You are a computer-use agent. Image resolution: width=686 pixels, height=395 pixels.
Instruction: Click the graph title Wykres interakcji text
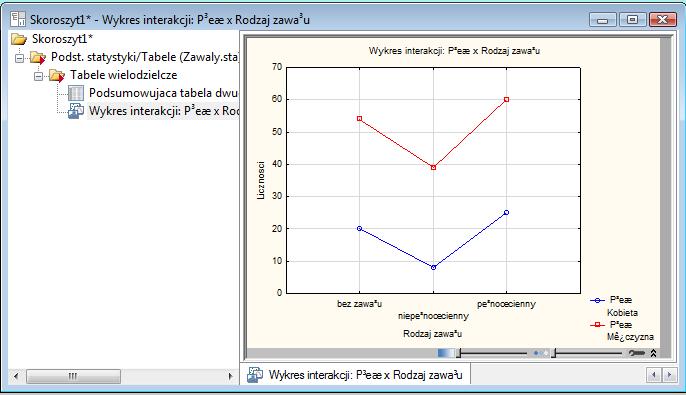coord(454,51)
